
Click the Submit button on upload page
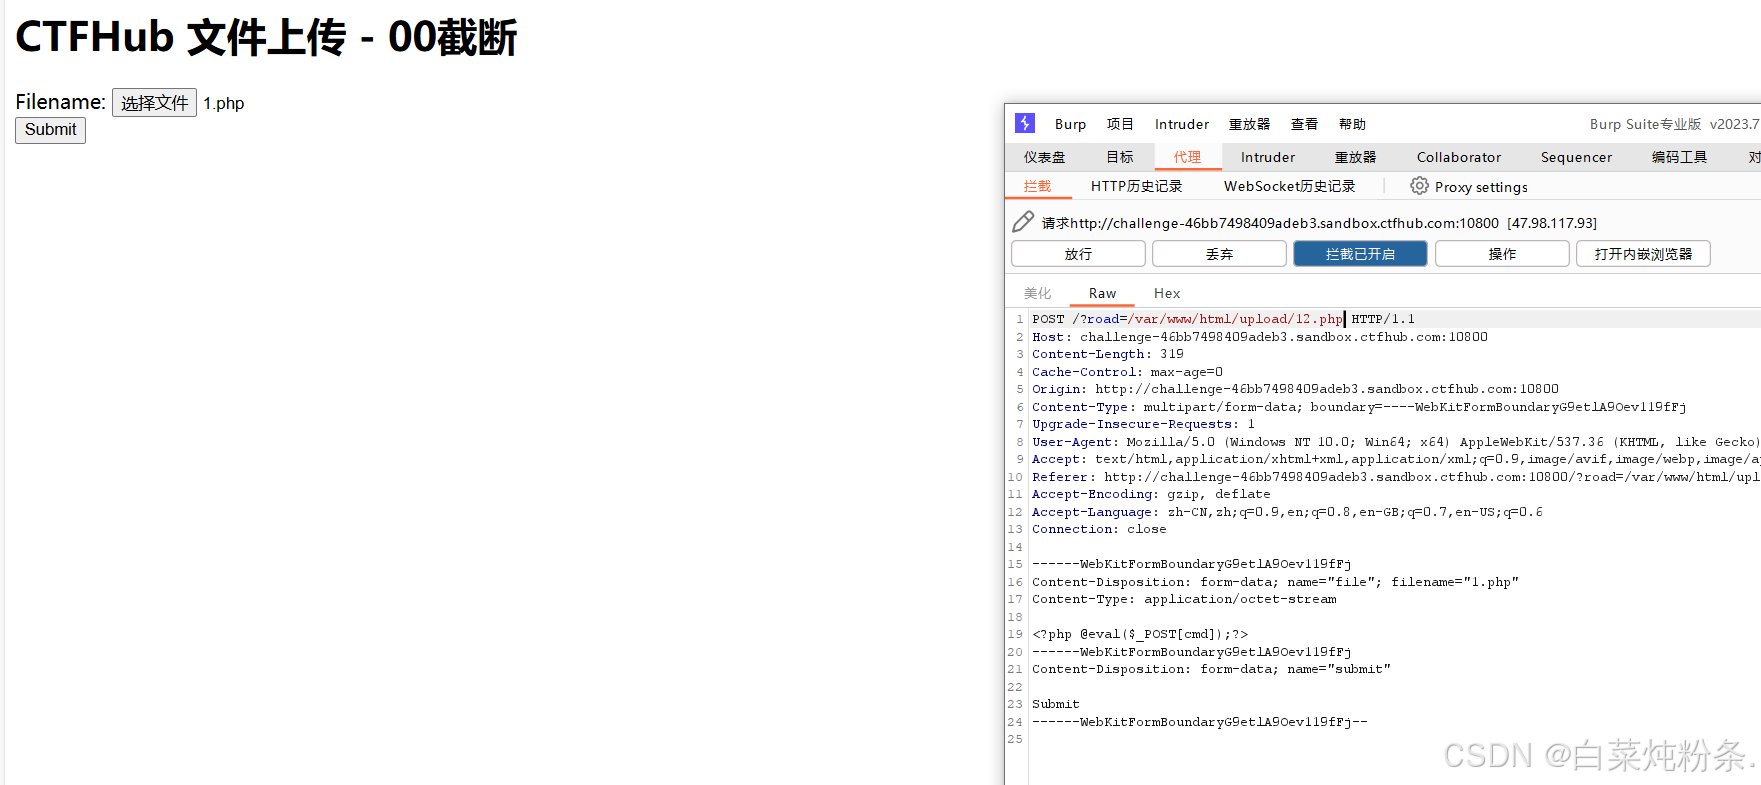click(50, 130)
